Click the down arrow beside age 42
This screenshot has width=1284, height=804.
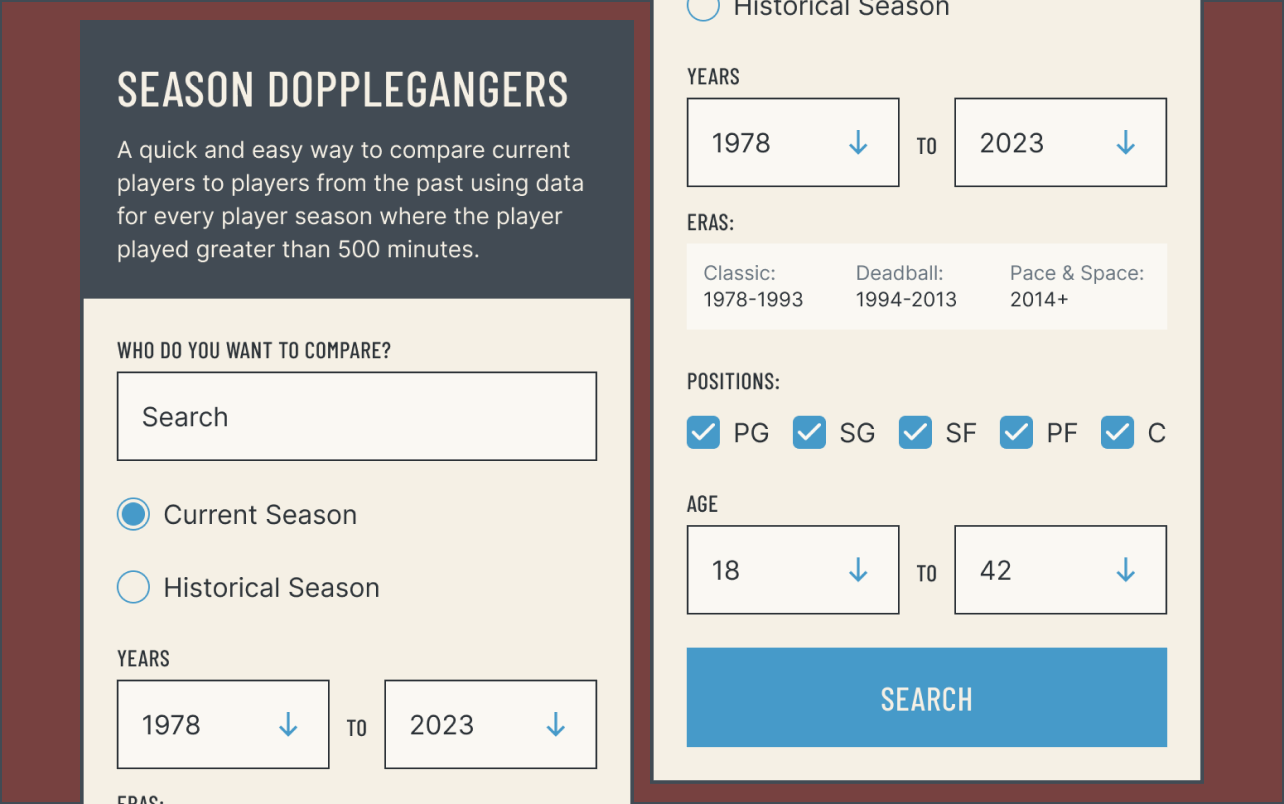click(1125, 570)
